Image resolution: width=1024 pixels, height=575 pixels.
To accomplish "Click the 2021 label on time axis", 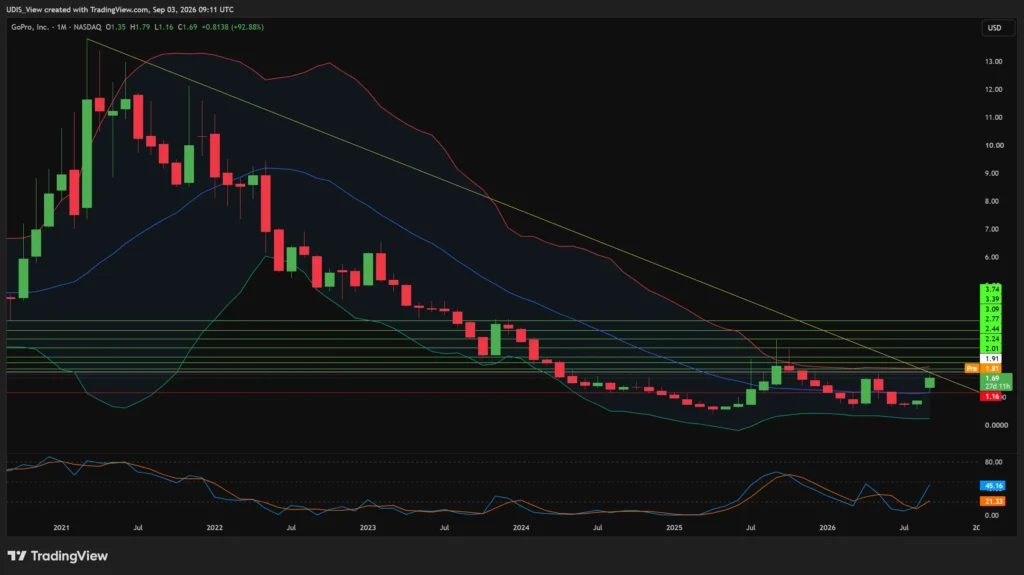I will pyautogui.click(x=61, y=527).
